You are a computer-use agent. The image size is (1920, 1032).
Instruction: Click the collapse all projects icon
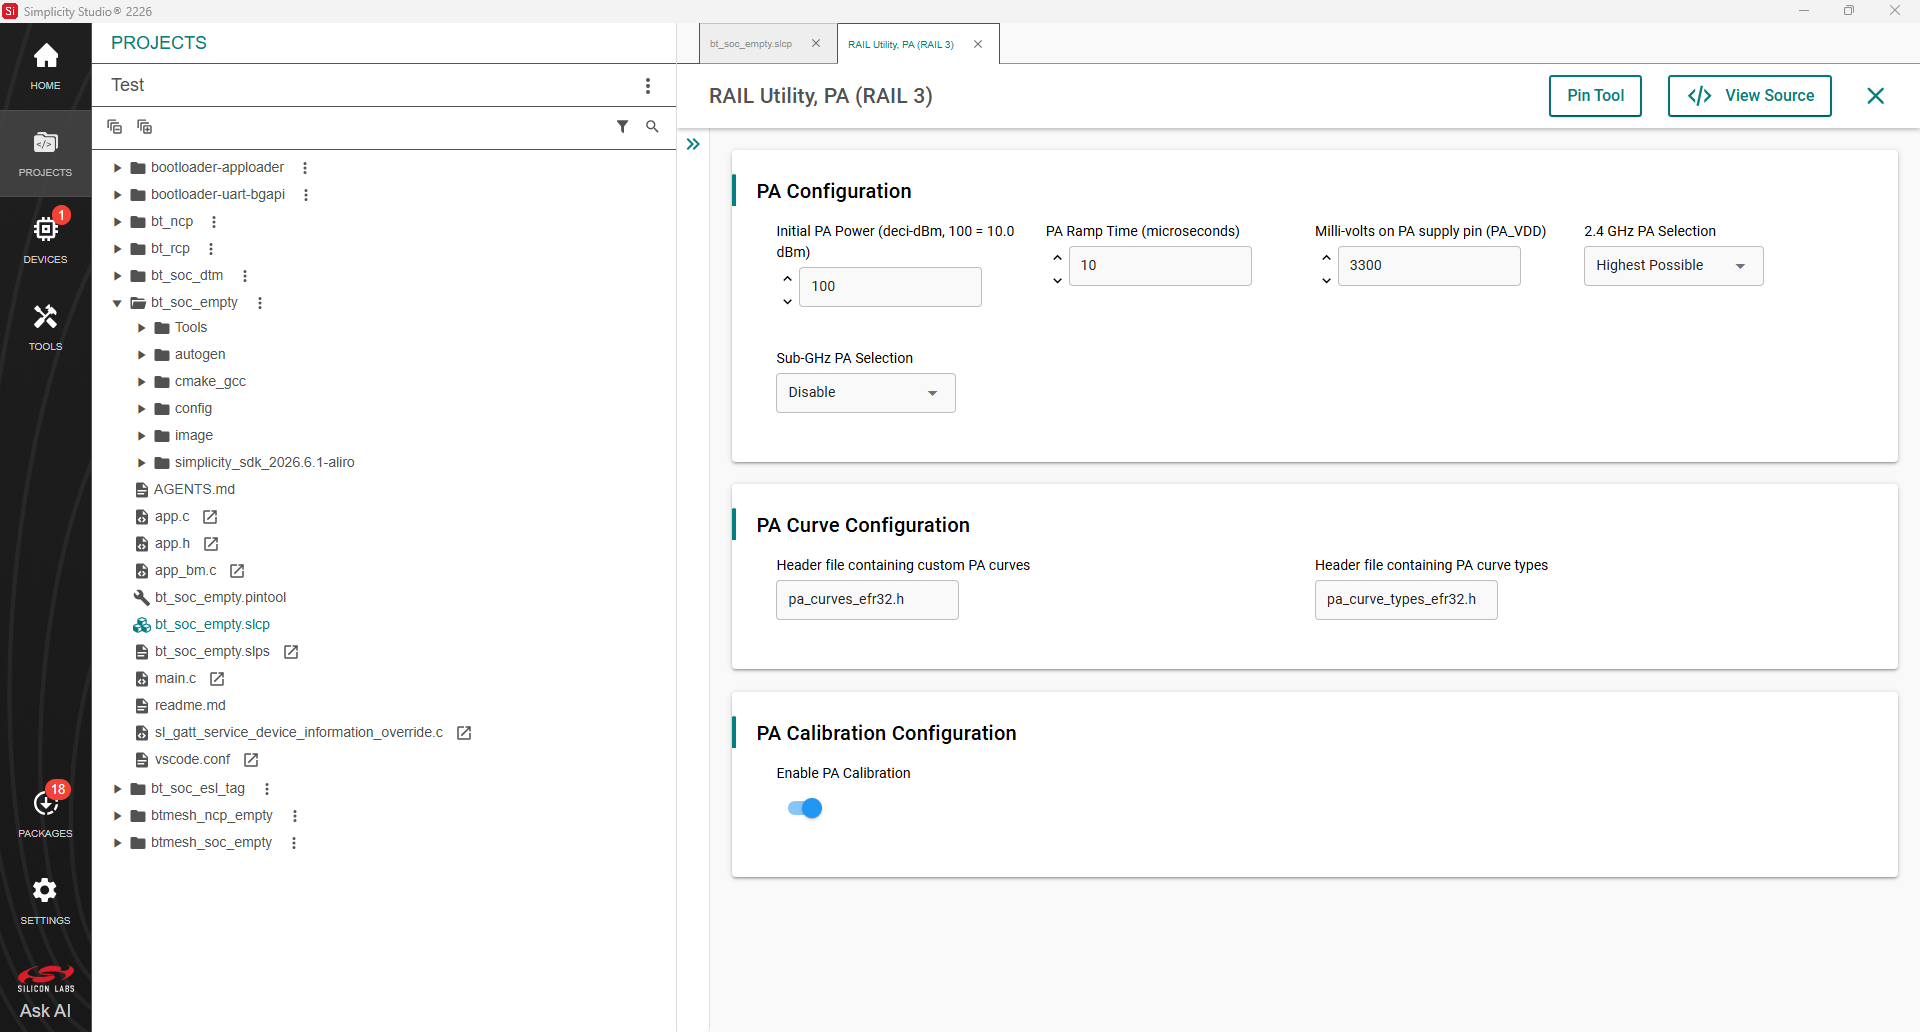tap(114, 126)
